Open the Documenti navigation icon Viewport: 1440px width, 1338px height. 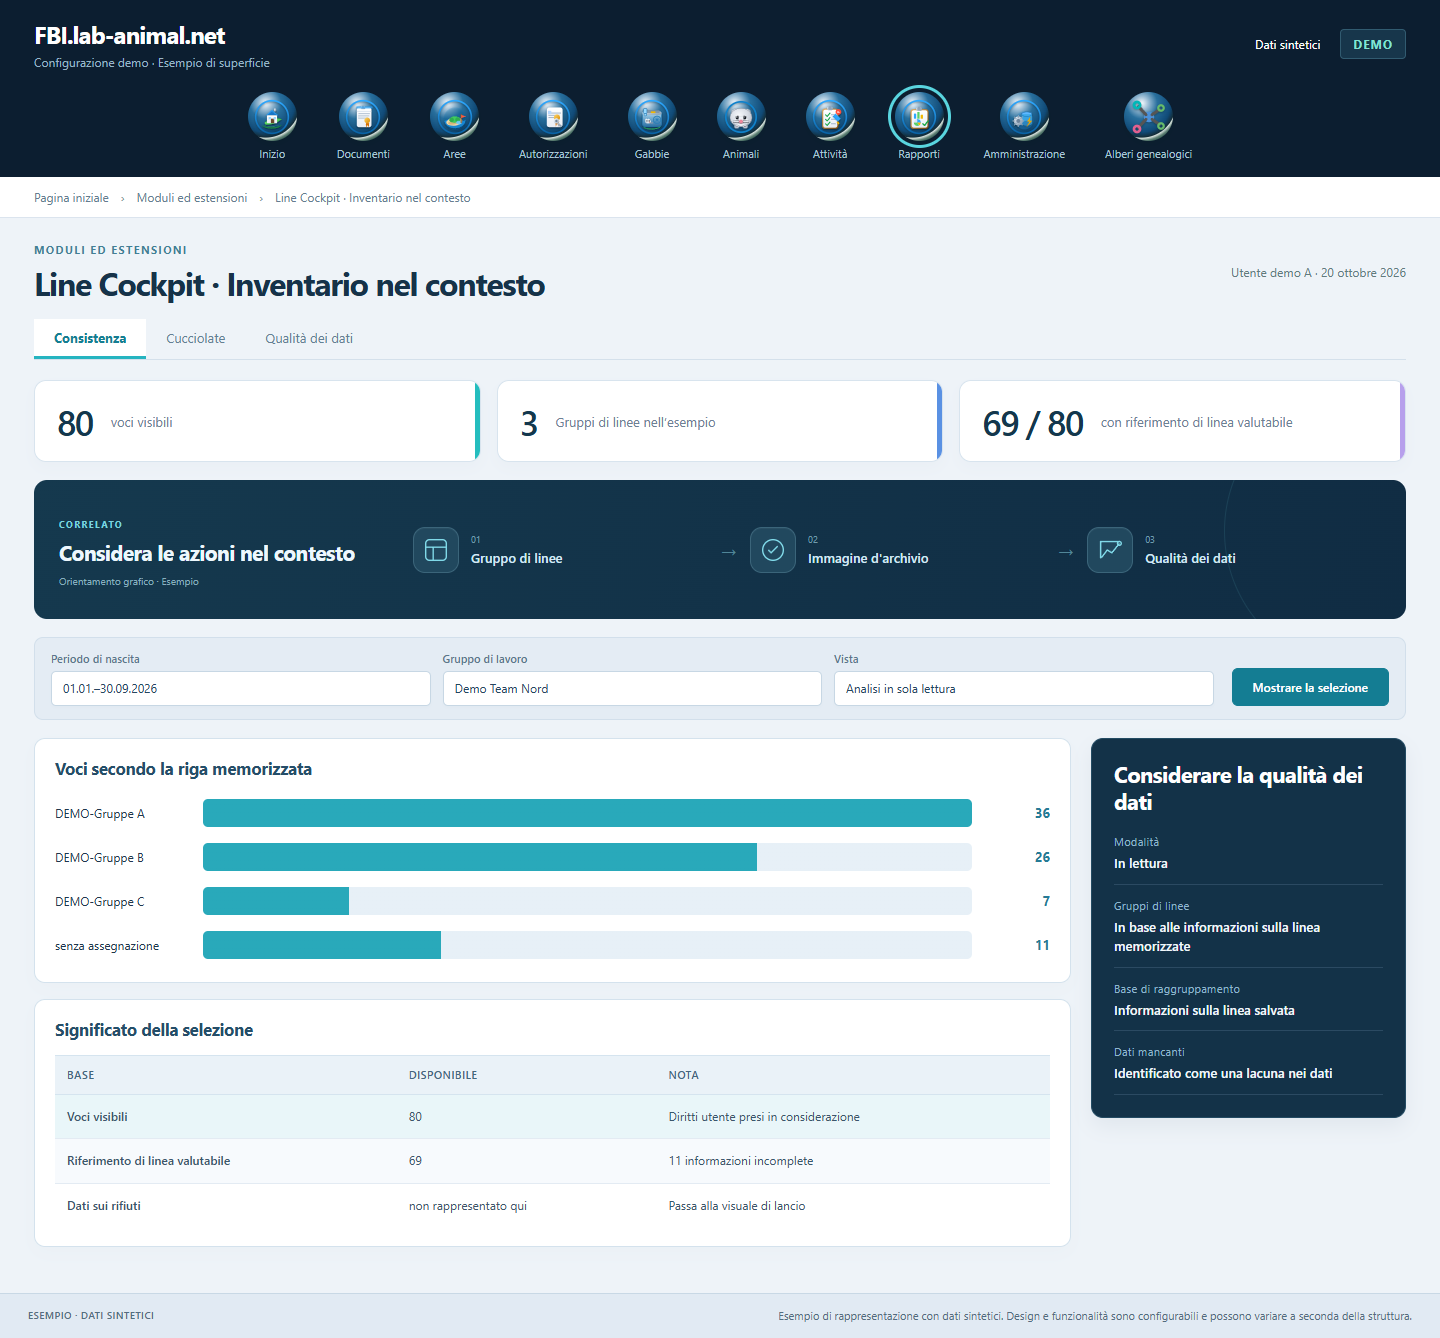(363, 116)
